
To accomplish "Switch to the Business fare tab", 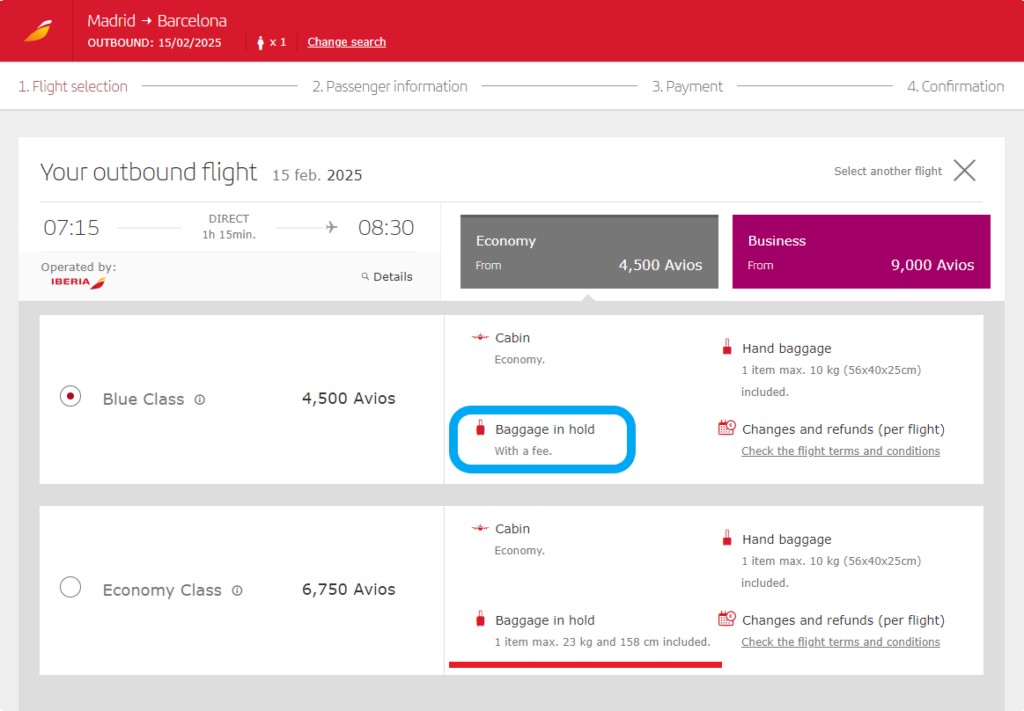I will (x=860, y=252).
